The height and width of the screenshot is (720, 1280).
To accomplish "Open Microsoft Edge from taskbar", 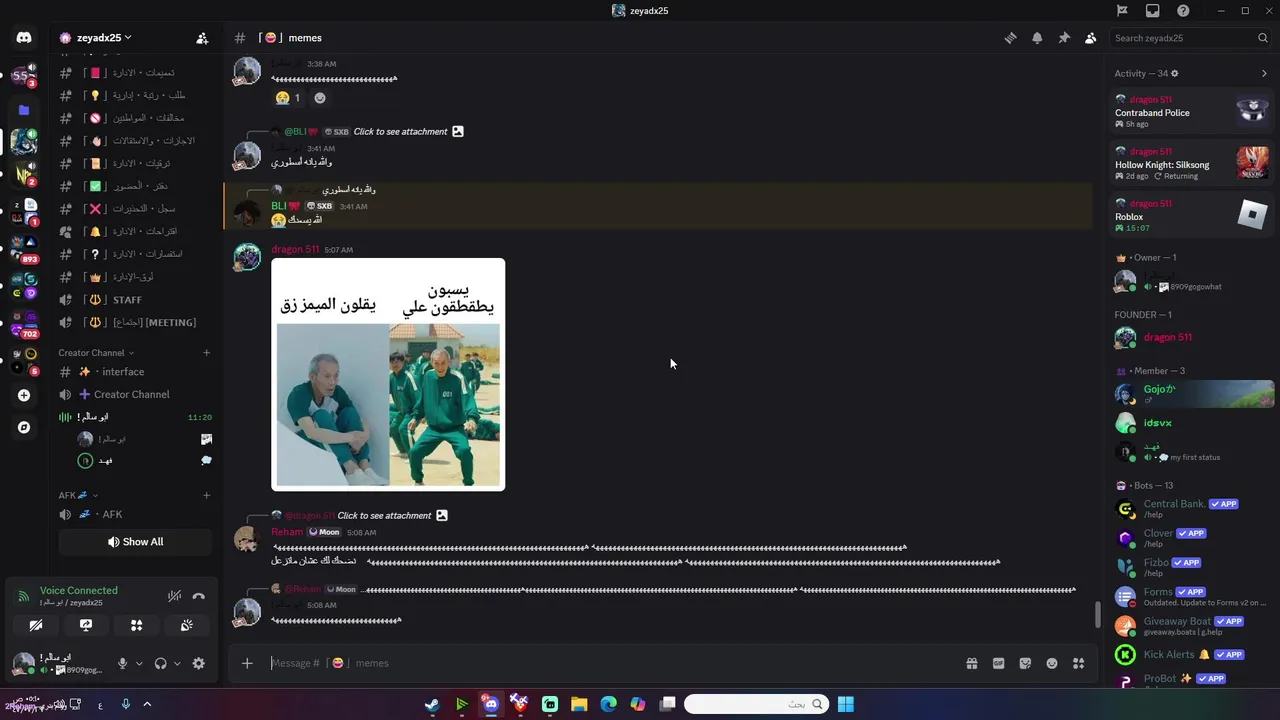I will point(608,704).
